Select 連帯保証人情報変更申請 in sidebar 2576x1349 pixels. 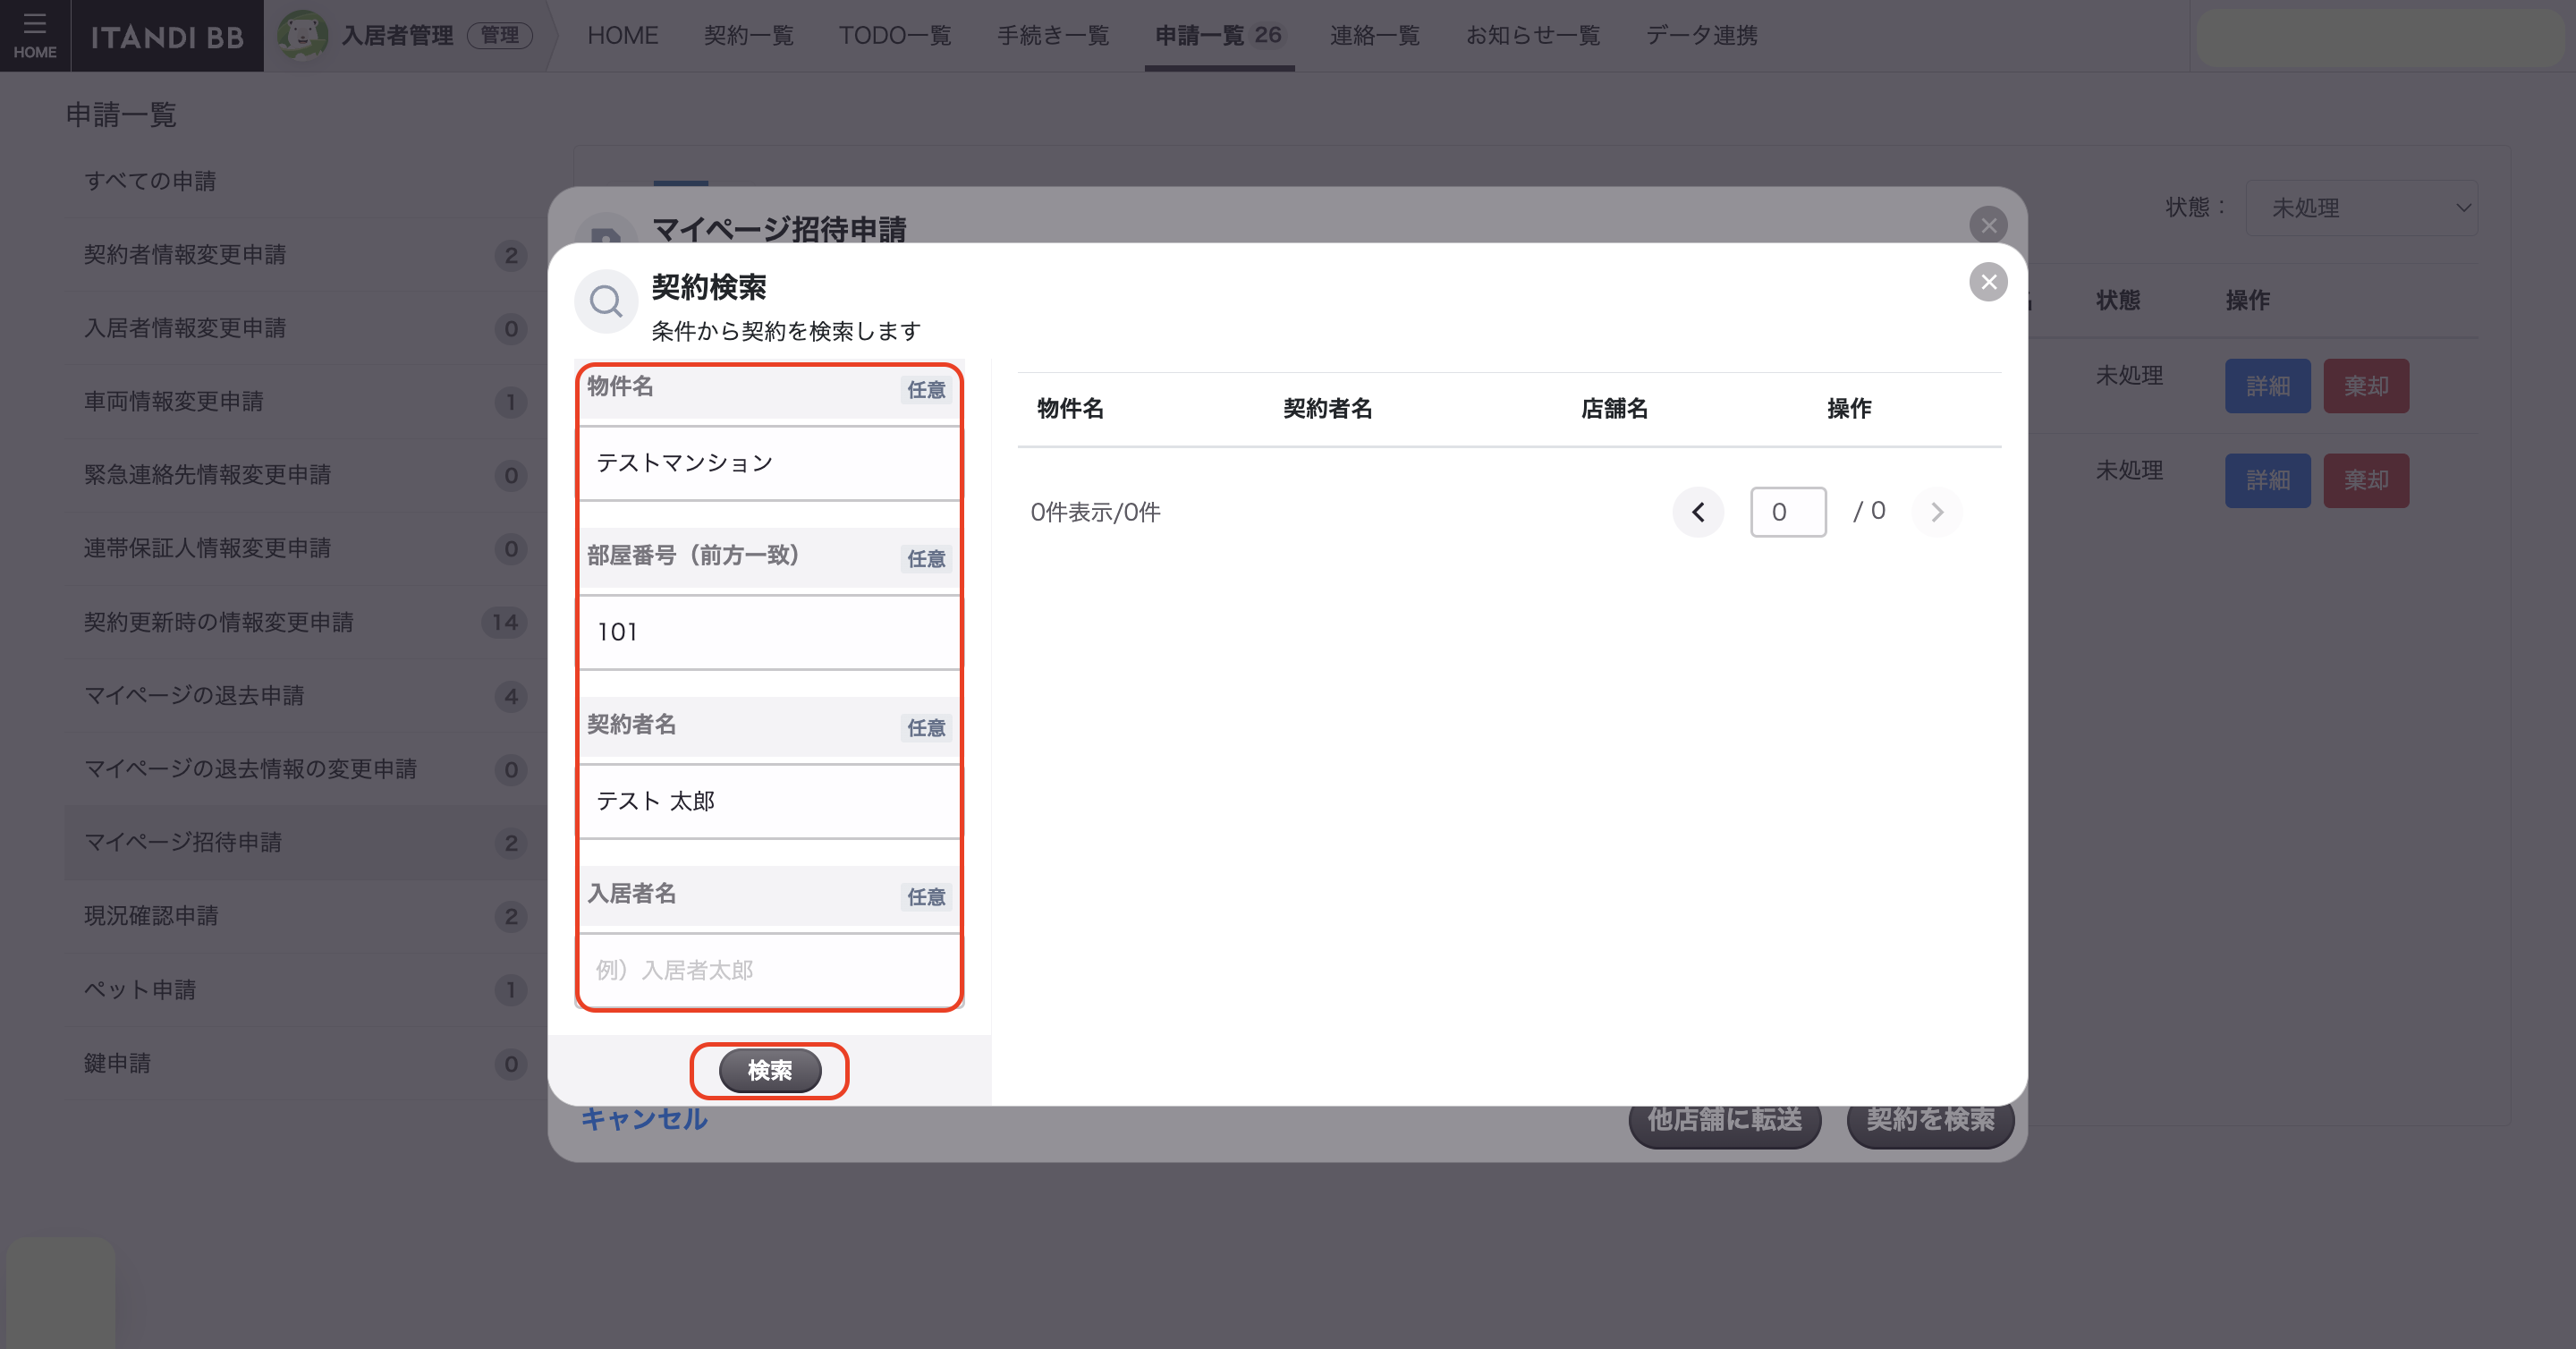(x=305, y=549)
